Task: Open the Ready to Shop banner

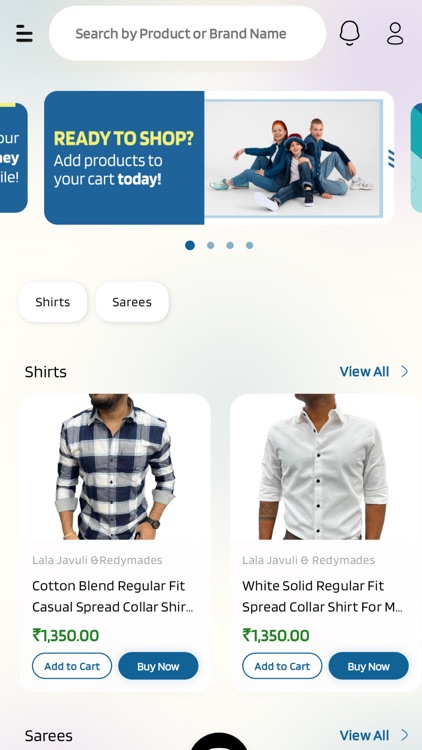Action: (x=219, y=157)
